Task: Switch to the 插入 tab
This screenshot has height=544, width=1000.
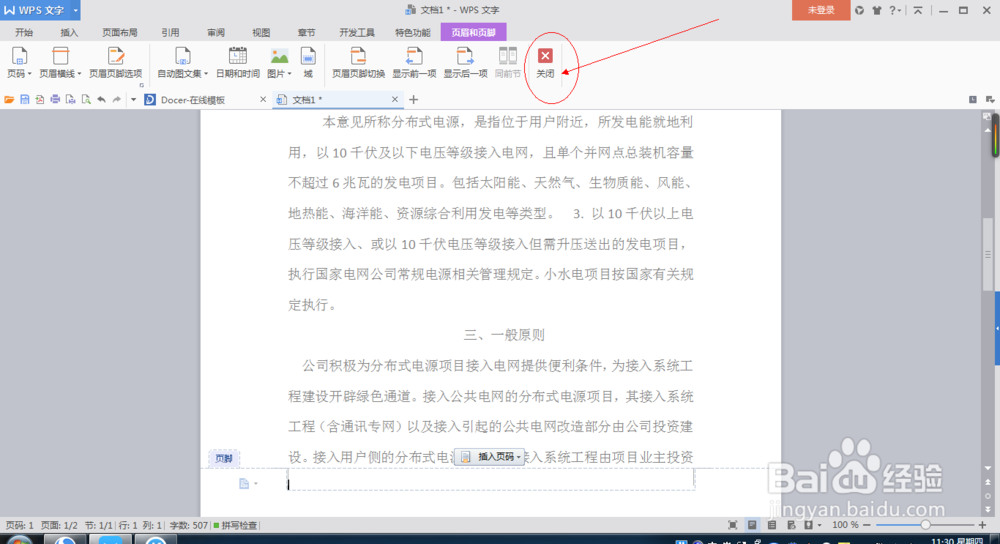Action: click(x=69, y=33)
